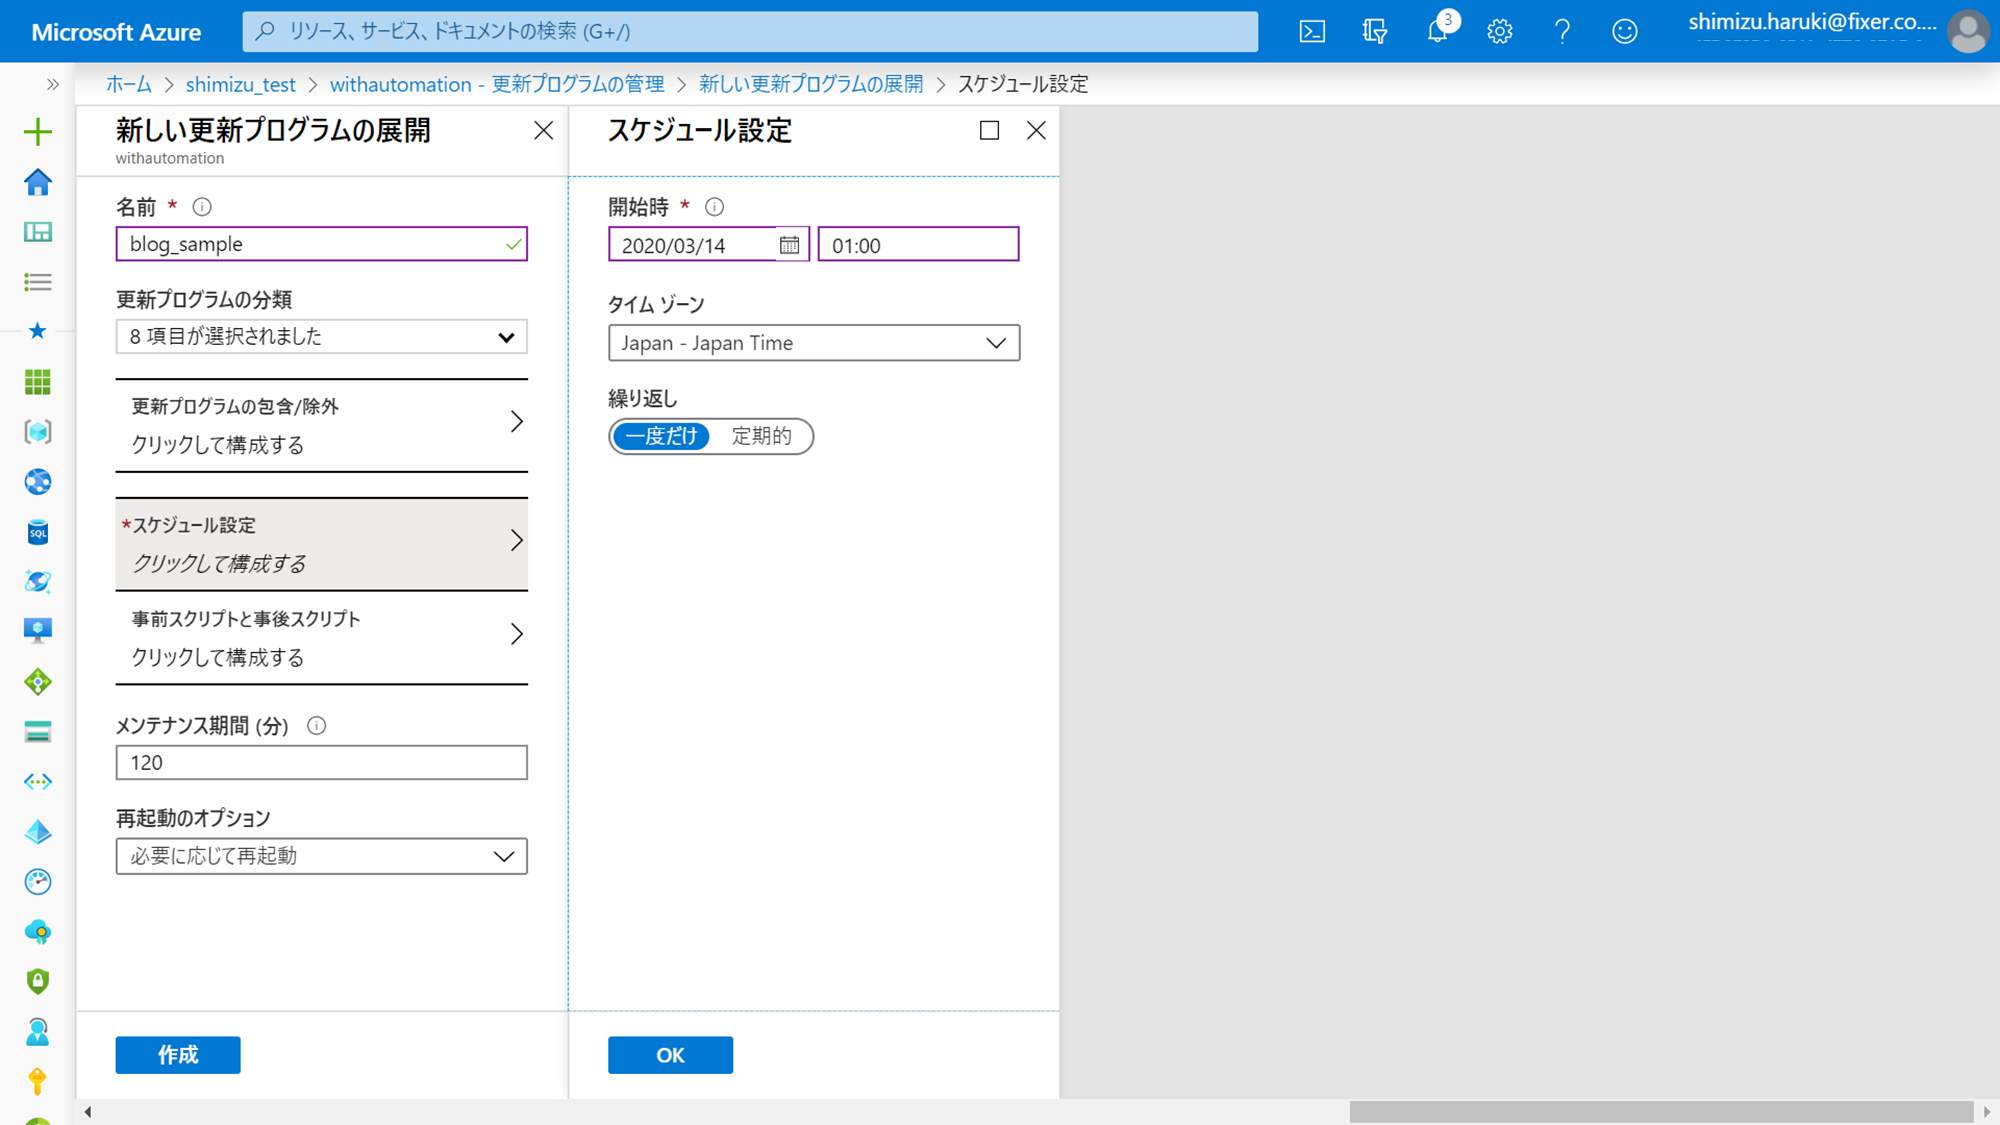Open the タイム ゾーン dropdown

tap(813, 343)
